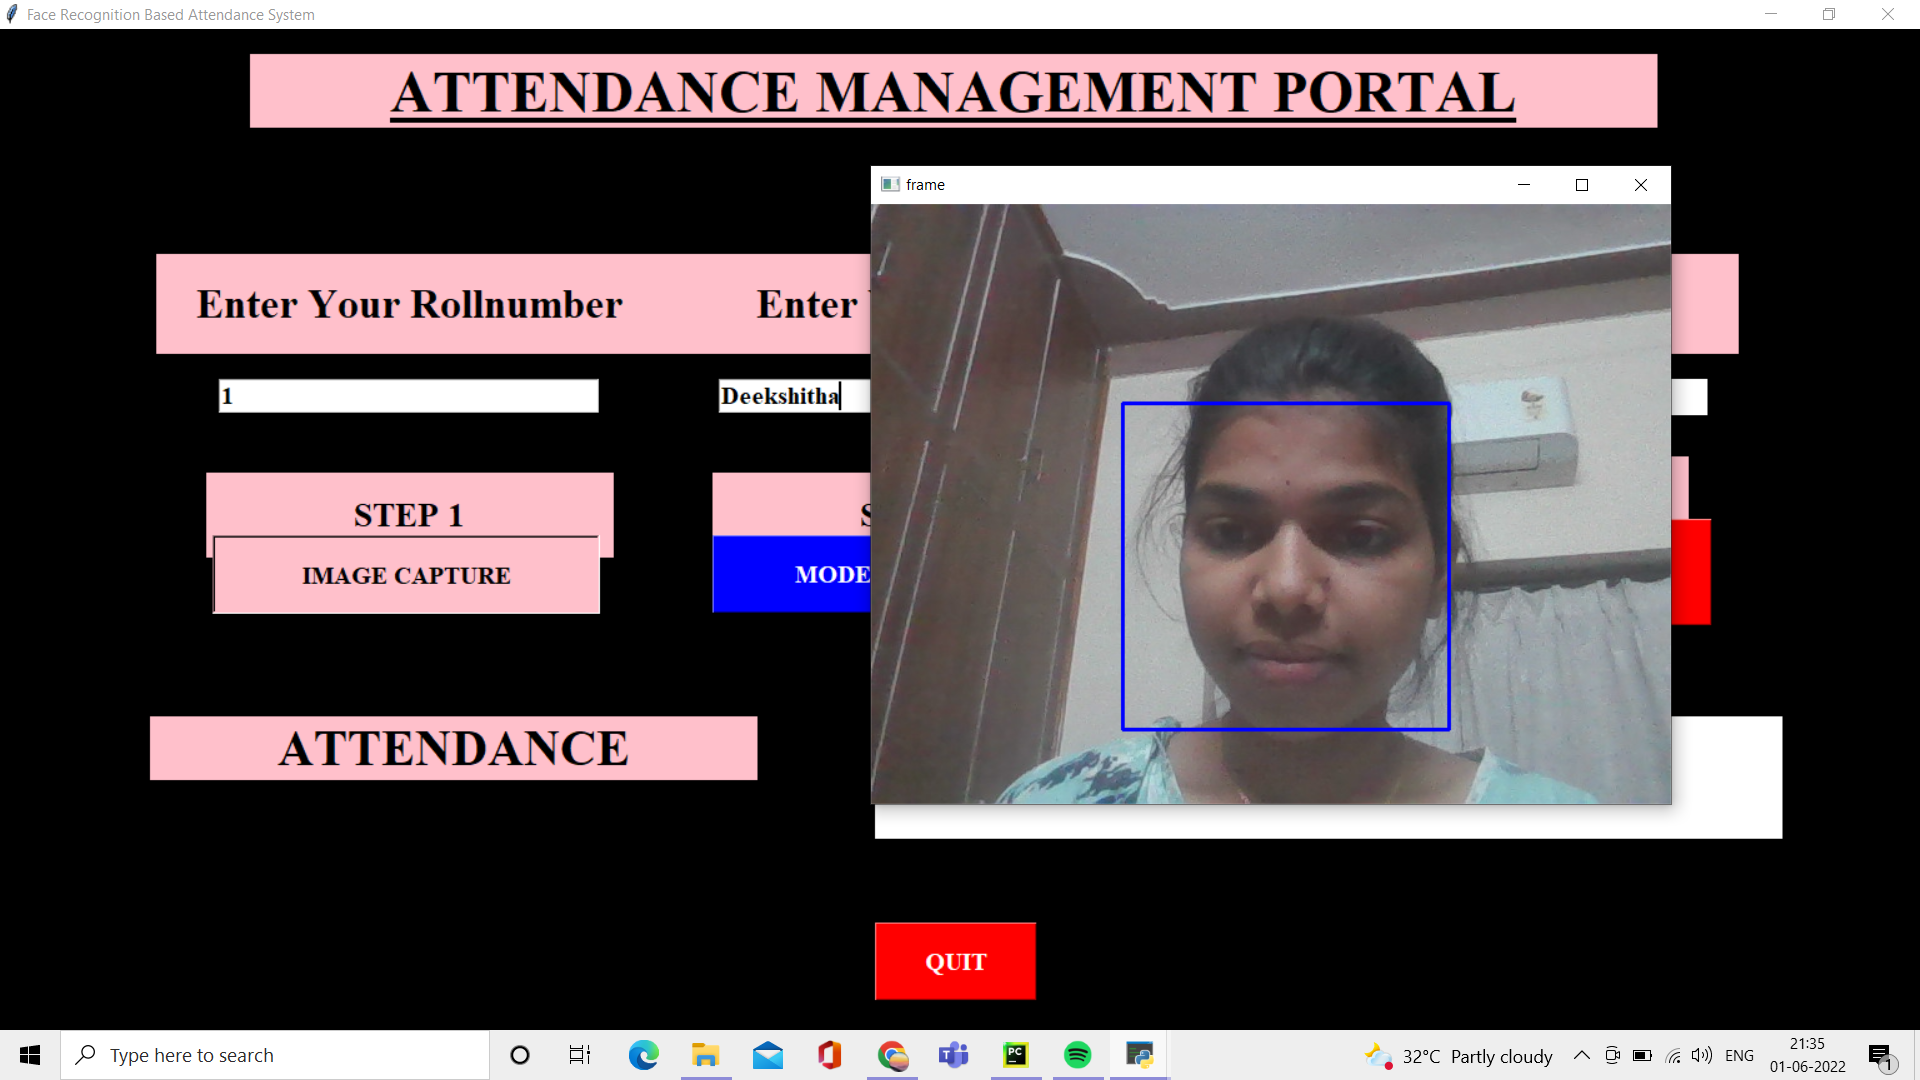The width and height of the screenshot is (1920, 1080).
Task: Click the IMAGE CAPTURE button under STEP 1
Action: (x=406, y=575)
